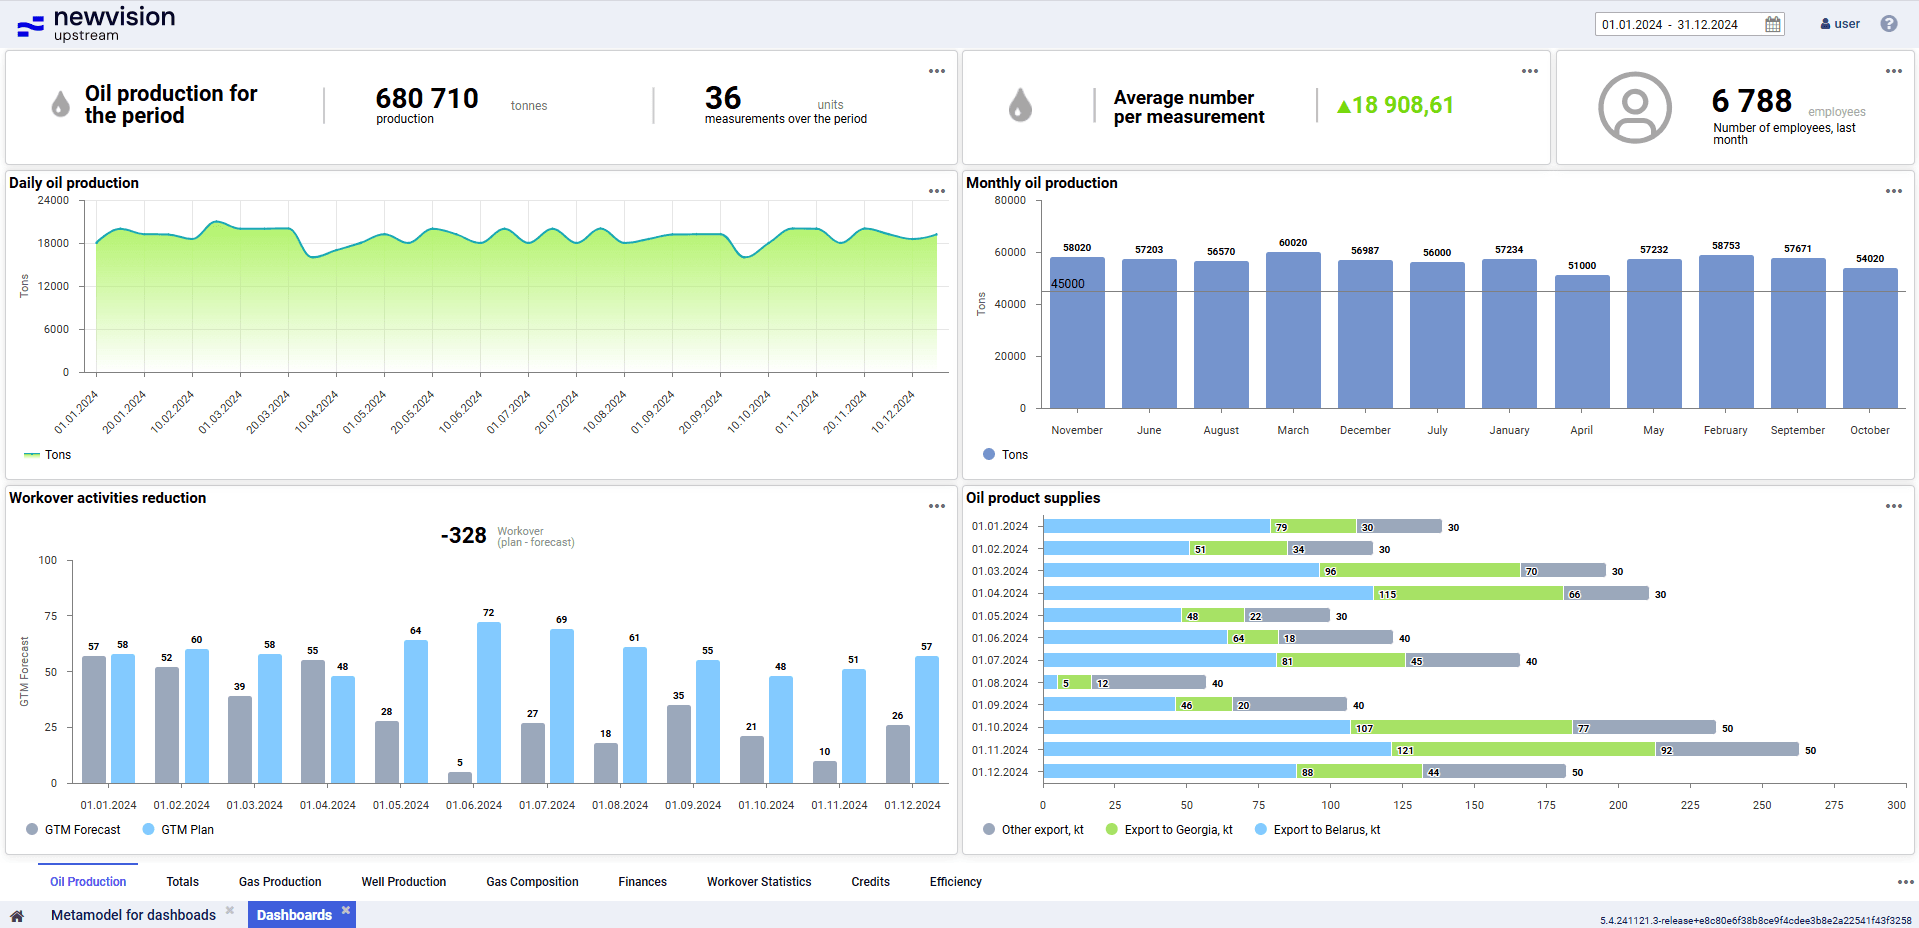Click the home icon in bottom bar
The image size is (1919, 928).
(x=17, y=915)
